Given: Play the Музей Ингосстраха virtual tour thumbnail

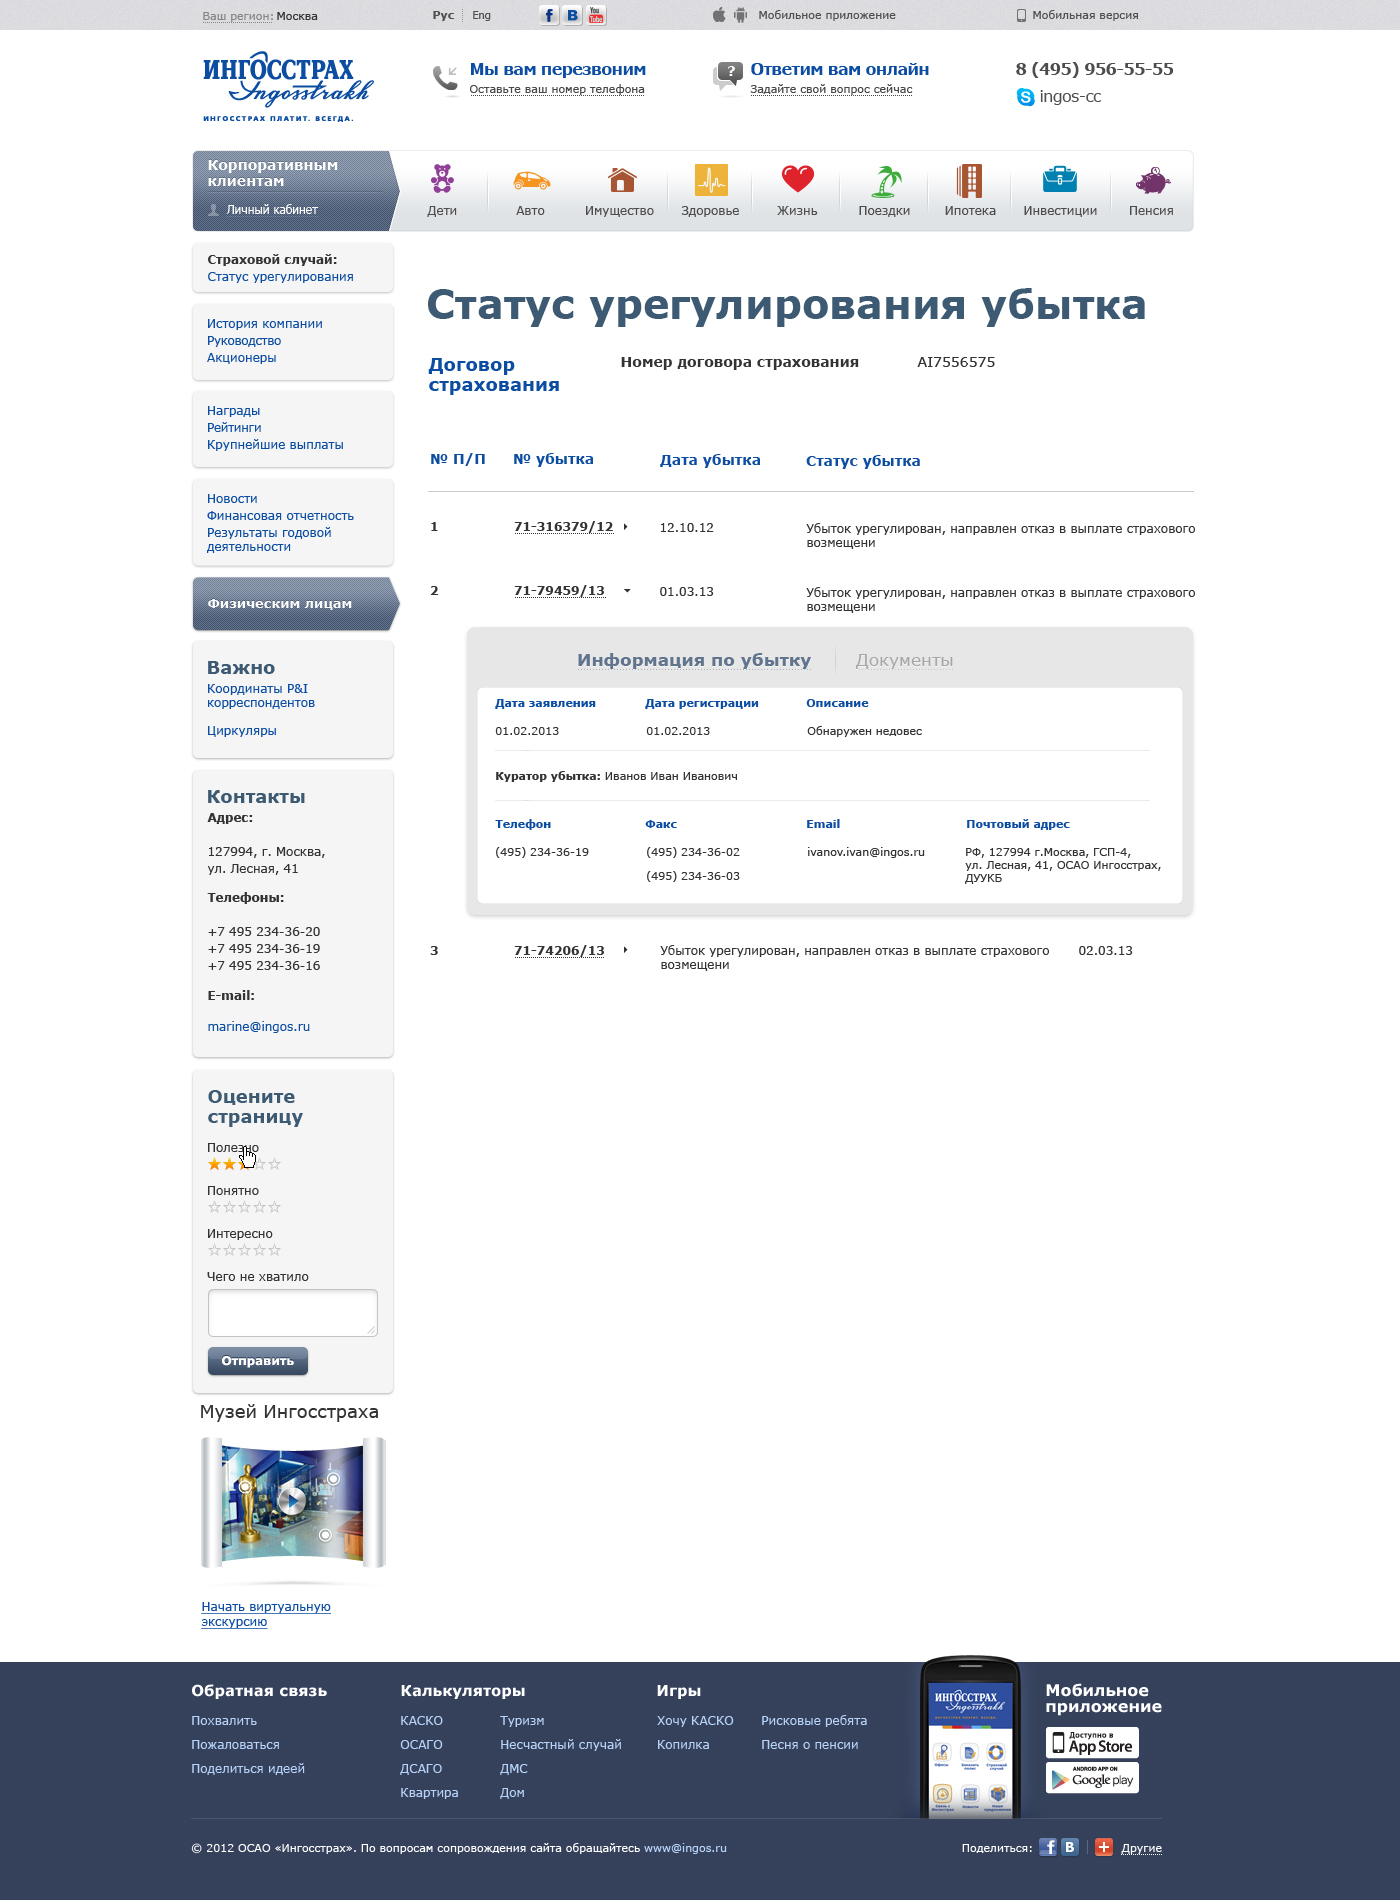Looking at the screenshot, I should [292, 1500].
